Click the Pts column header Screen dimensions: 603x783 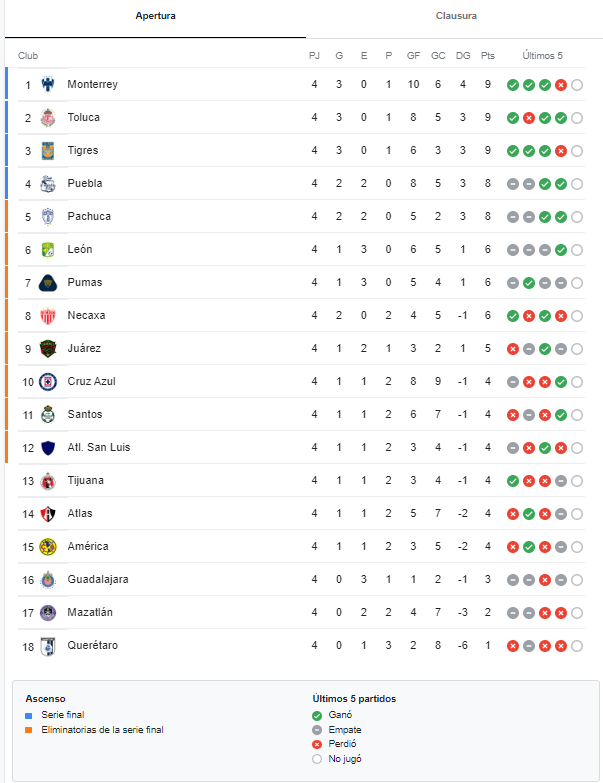487,55
